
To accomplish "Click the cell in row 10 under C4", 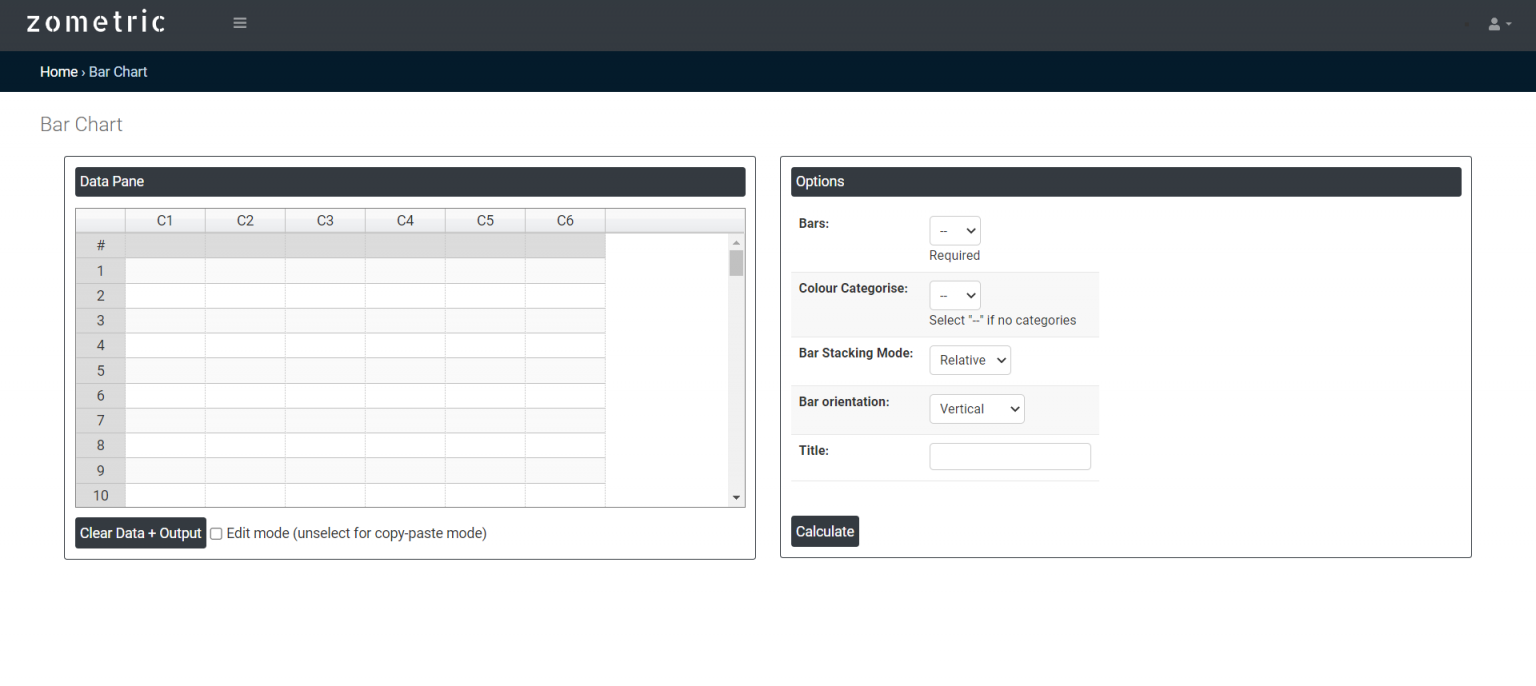I will pos(404,495).
